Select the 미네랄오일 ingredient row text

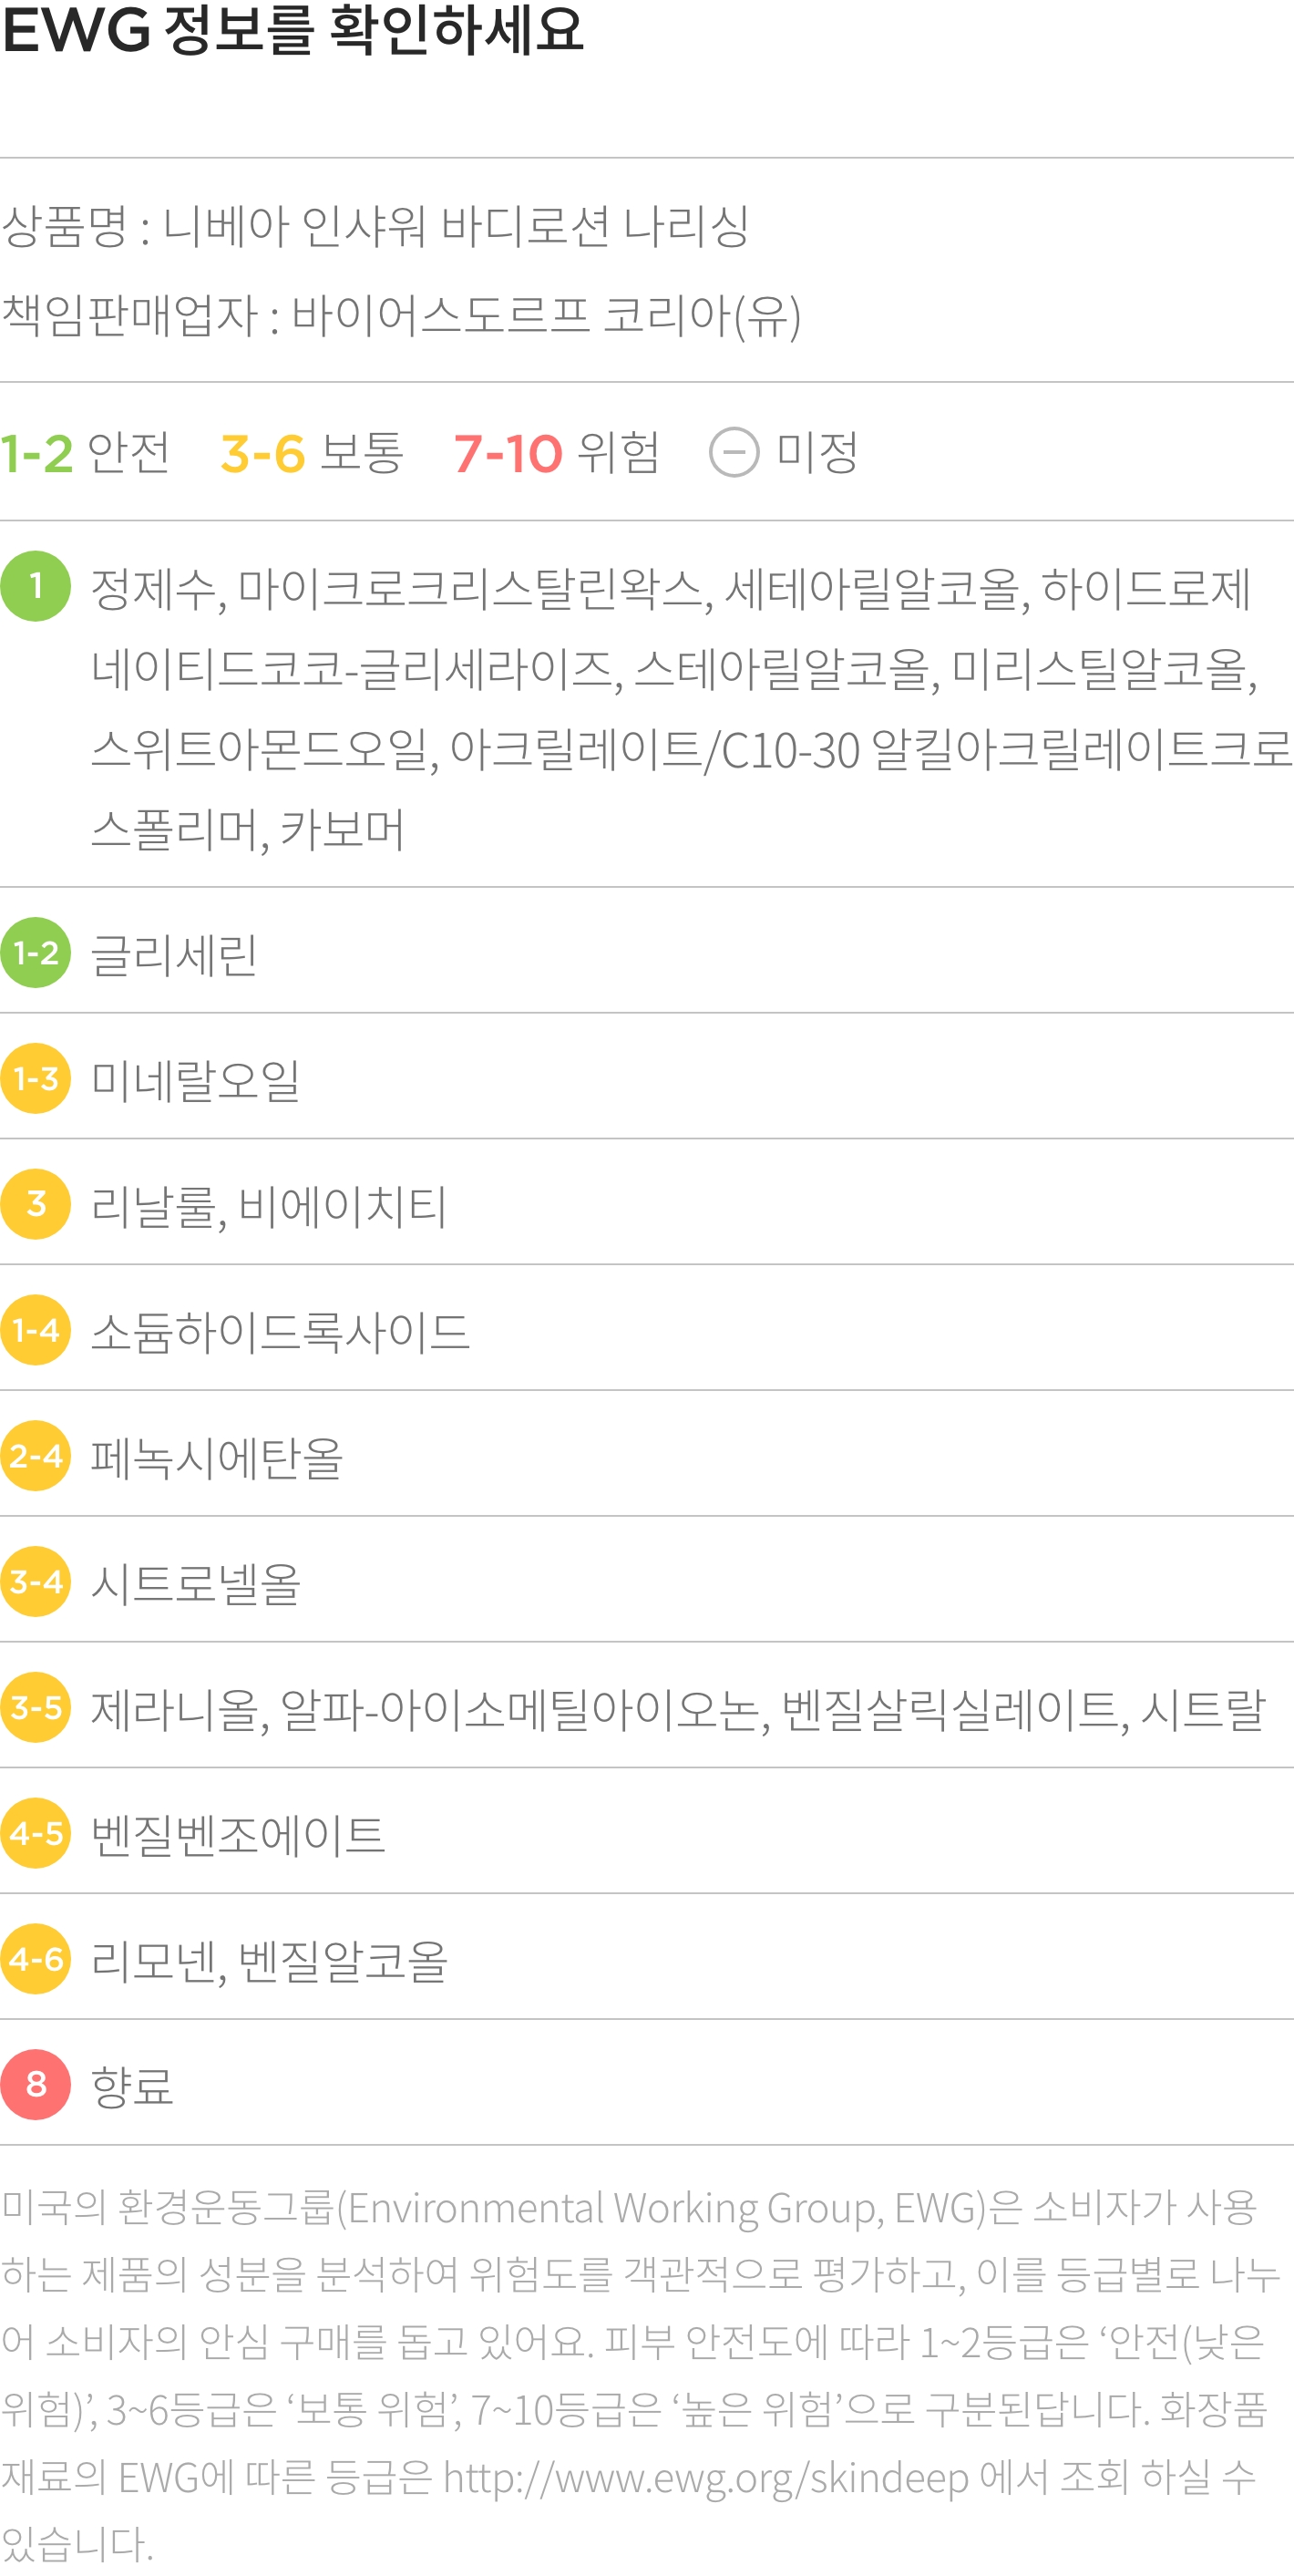pyautogui.click(x=196, y=1080)
